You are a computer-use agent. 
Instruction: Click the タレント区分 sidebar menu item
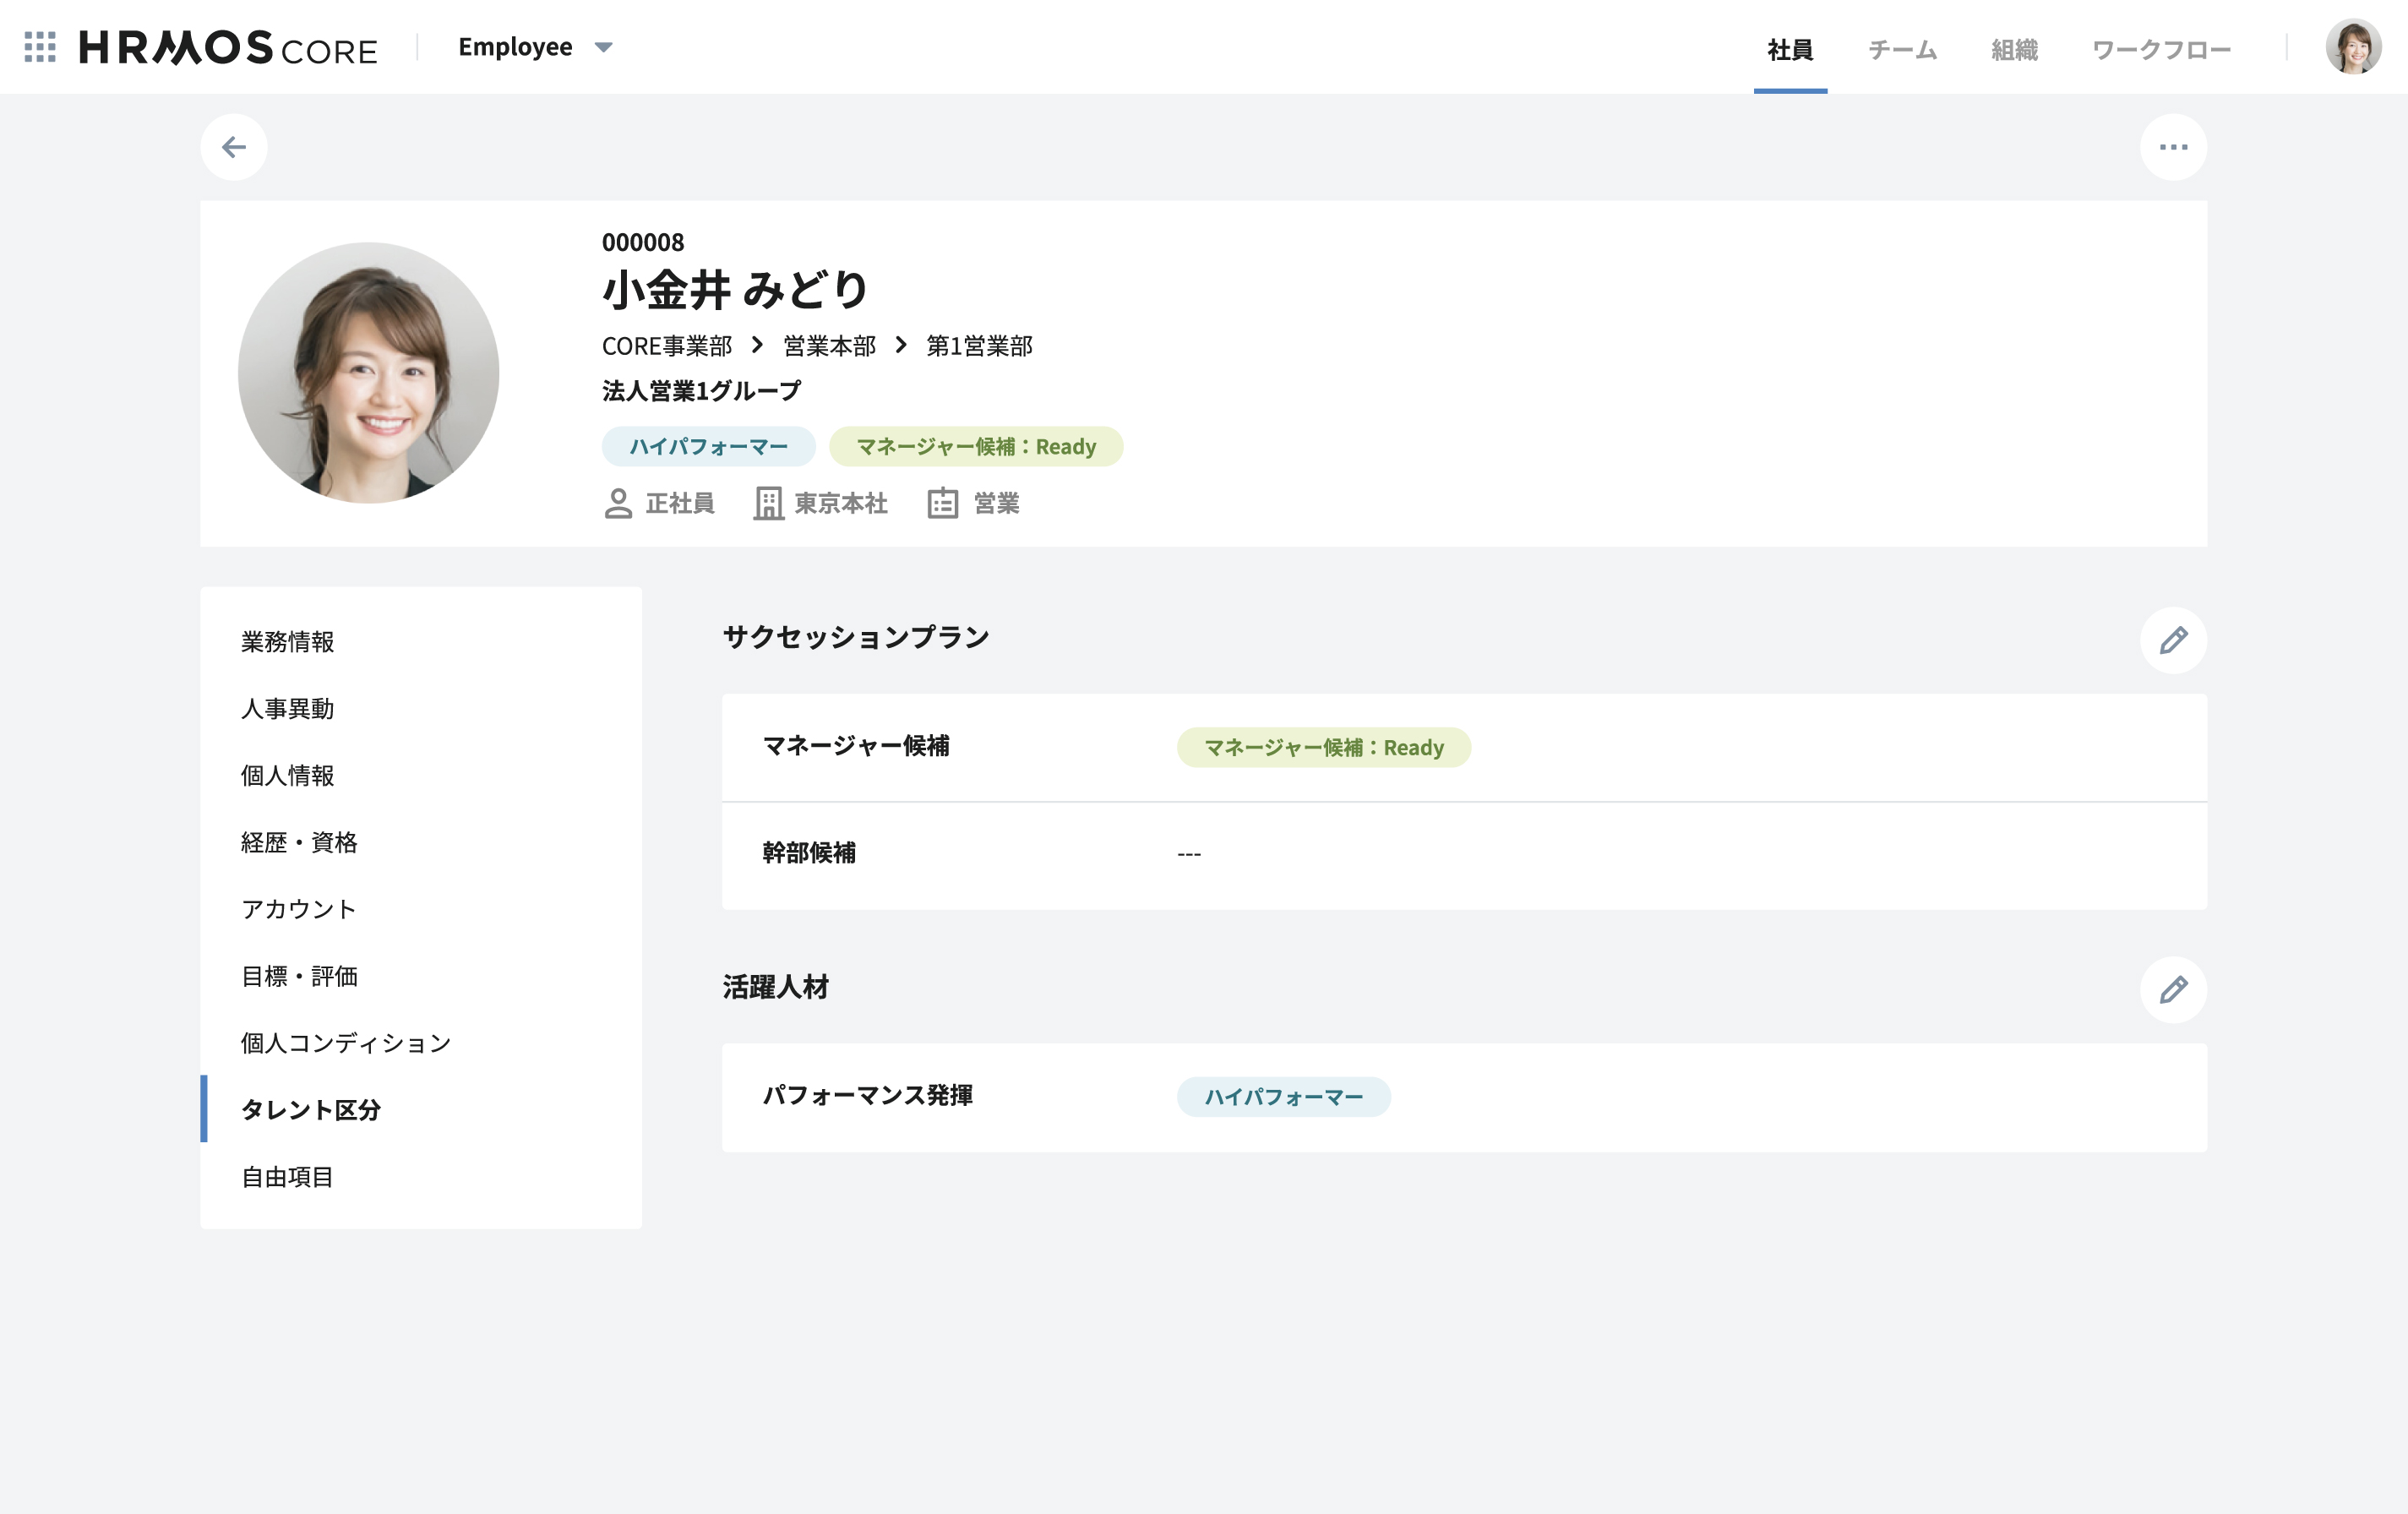pos(312,1109)
